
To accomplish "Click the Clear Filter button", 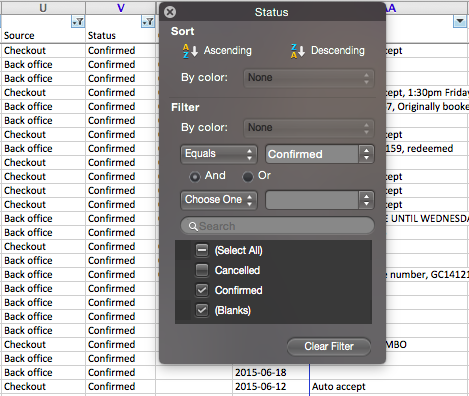I will click(x=329, y=346).
